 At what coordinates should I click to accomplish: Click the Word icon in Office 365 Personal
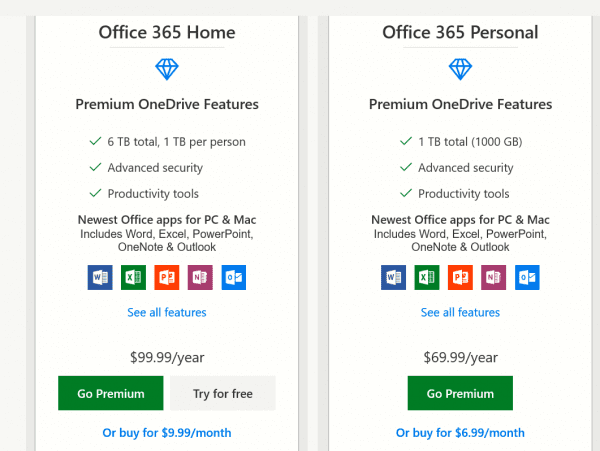393,277
